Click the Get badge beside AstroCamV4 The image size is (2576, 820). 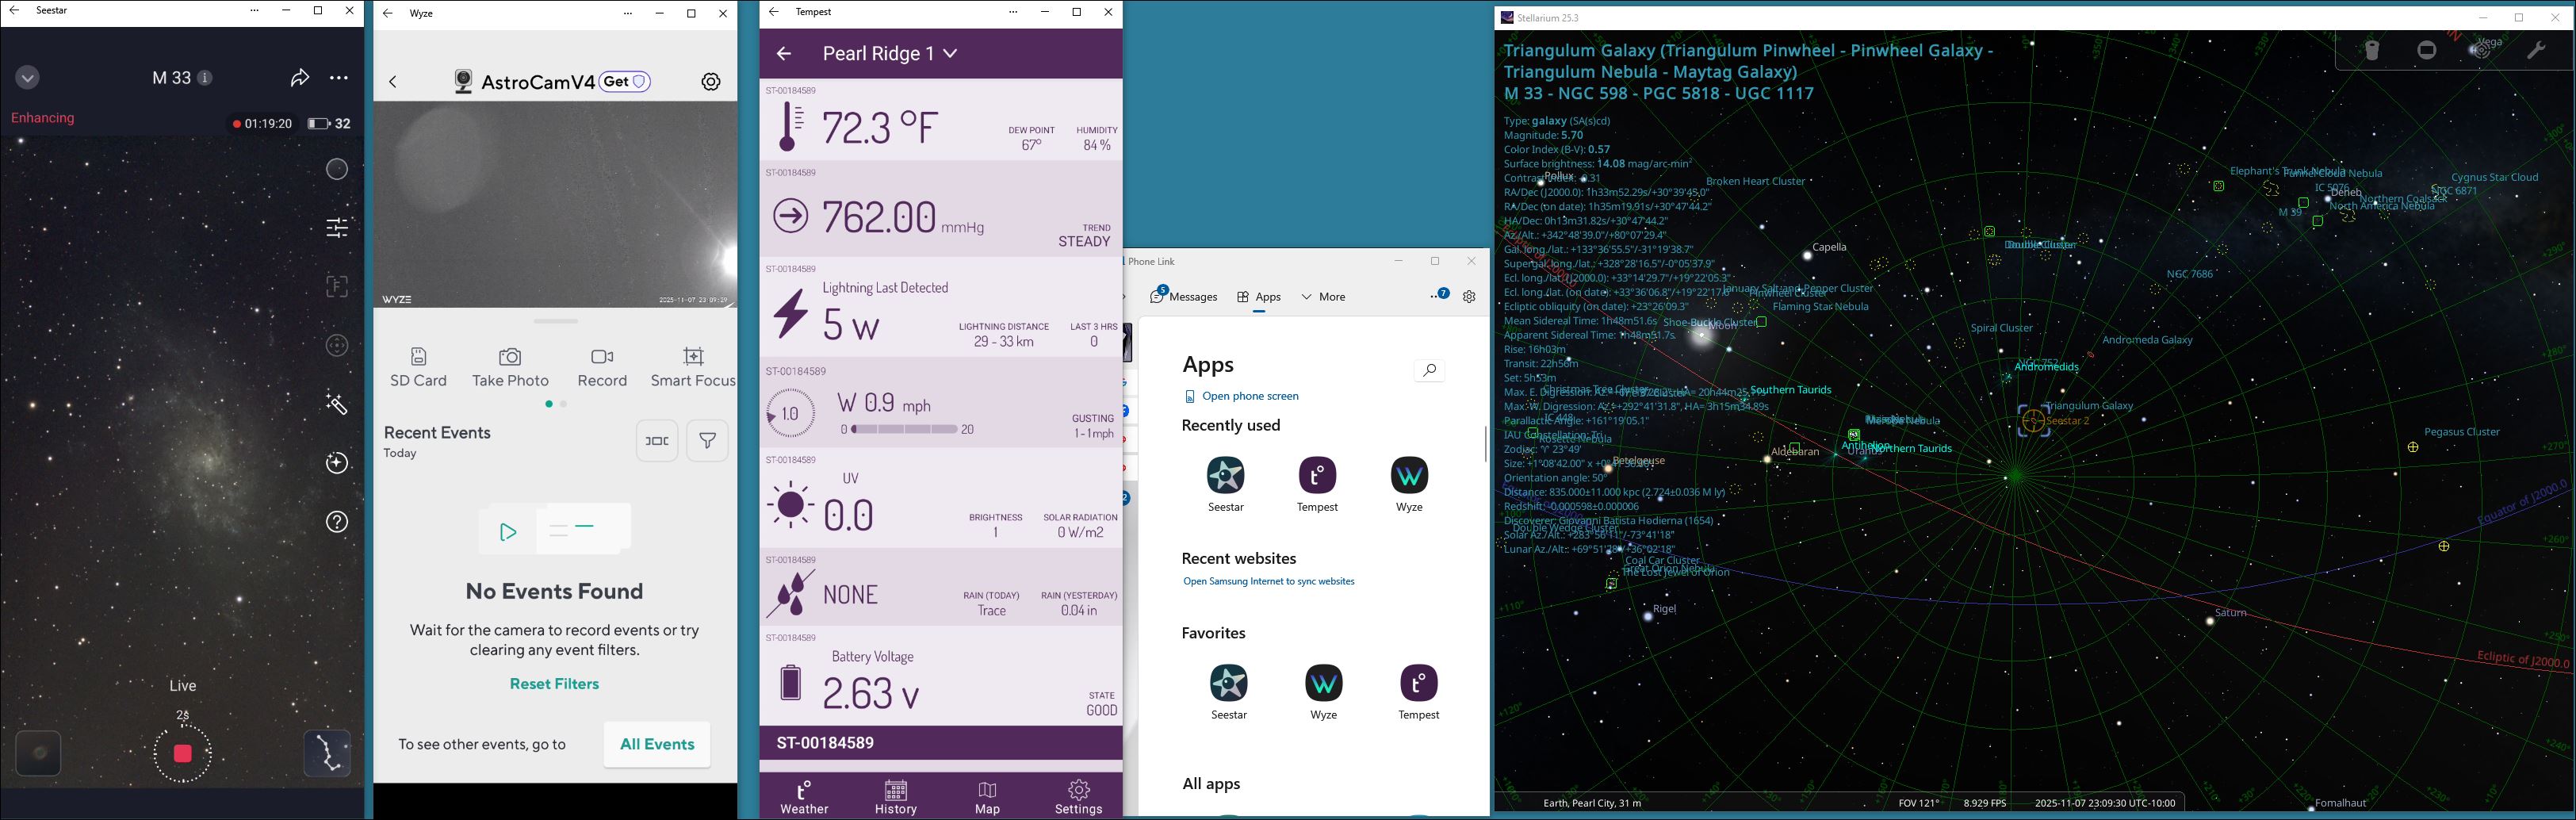tap(625, 82)
